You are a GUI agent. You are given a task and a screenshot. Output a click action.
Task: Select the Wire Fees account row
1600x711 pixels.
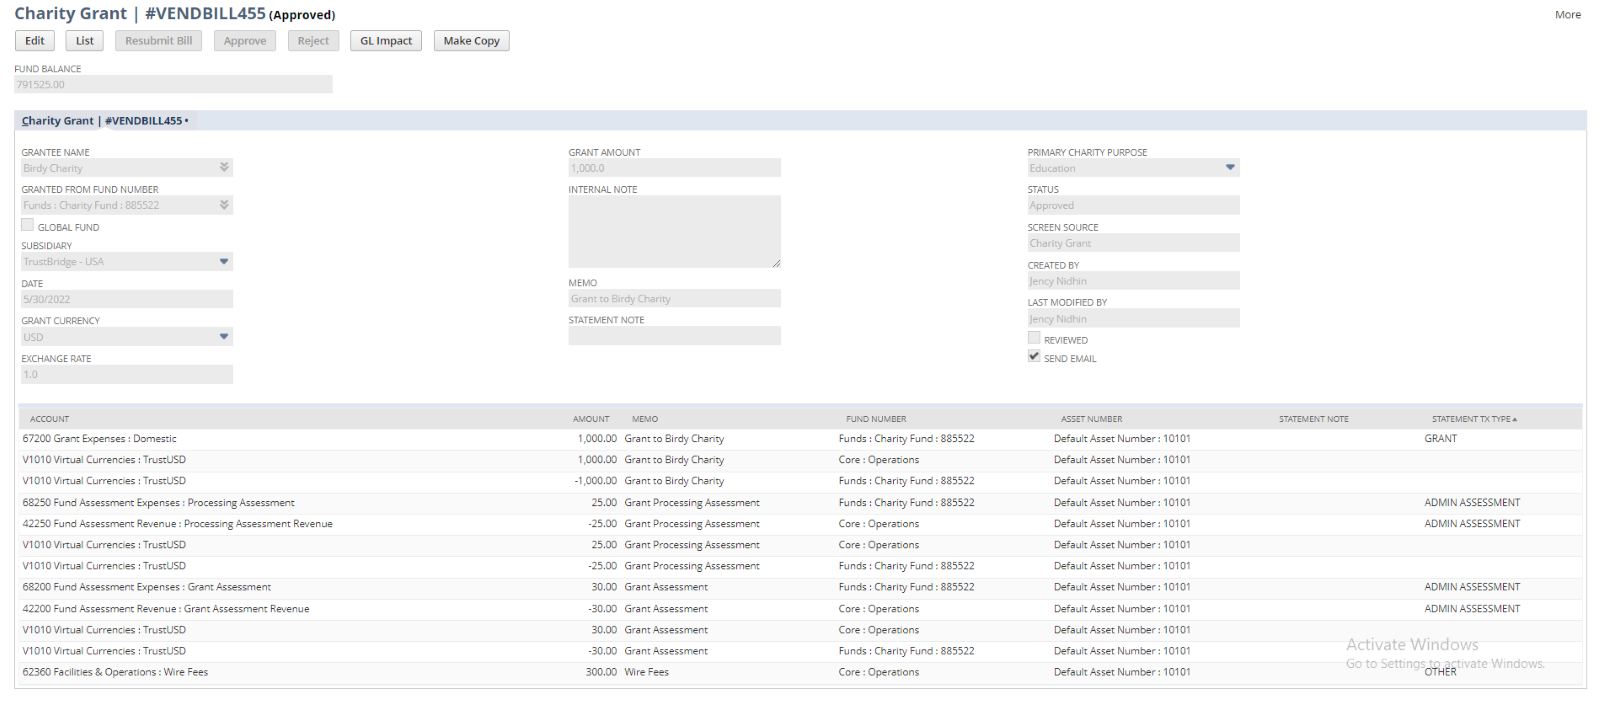(116, 672)
